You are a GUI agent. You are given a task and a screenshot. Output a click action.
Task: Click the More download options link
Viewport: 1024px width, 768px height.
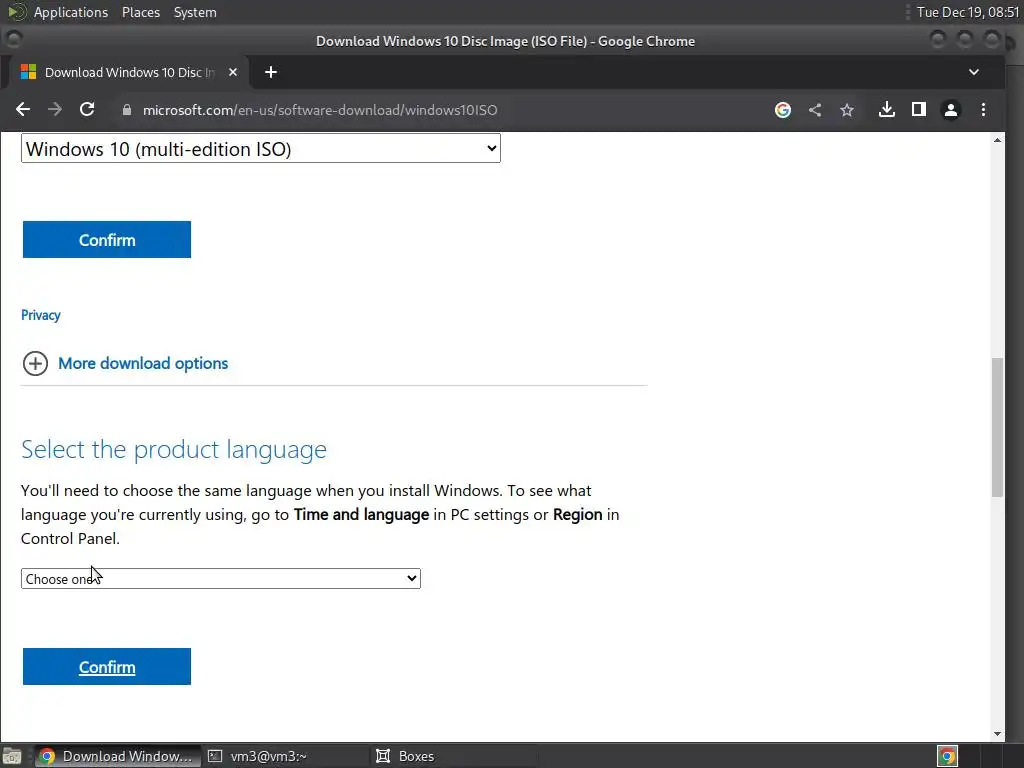coord(143,363)
